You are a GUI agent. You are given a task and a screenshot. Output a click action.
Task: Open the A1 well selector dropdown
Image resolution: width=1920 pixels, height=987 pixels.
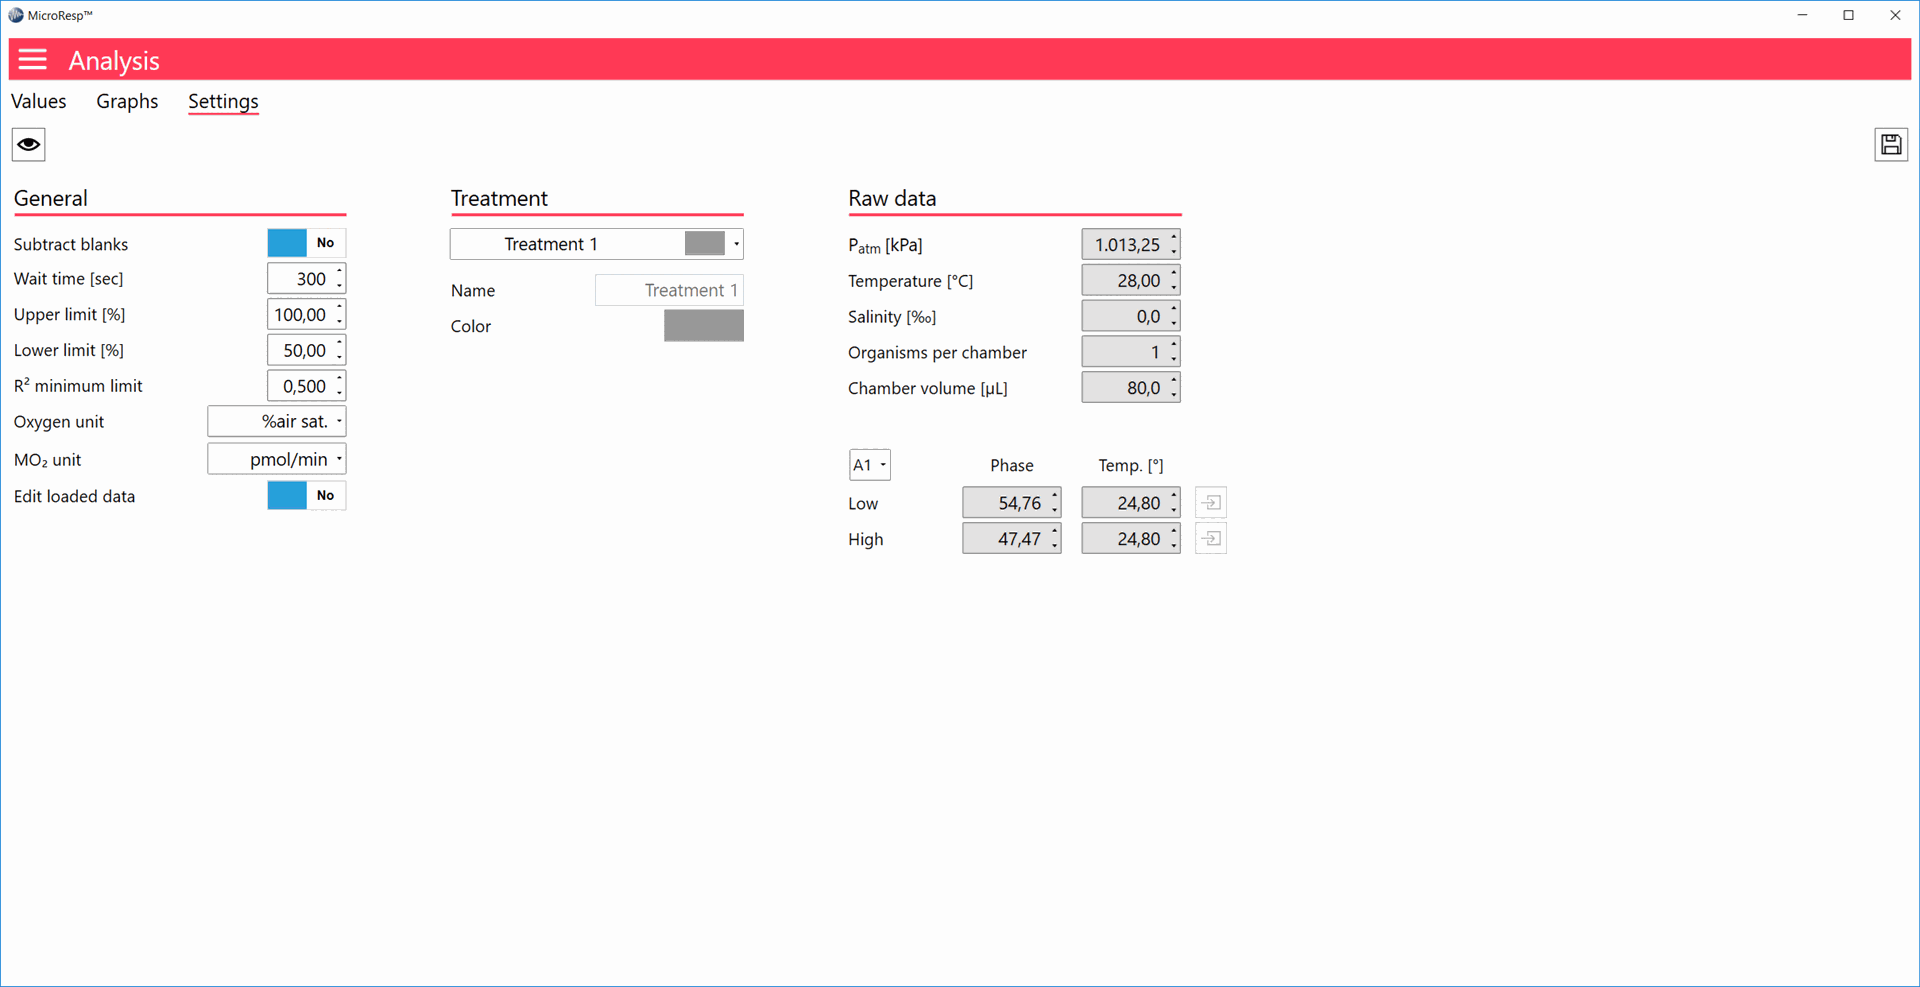(869, 465)
